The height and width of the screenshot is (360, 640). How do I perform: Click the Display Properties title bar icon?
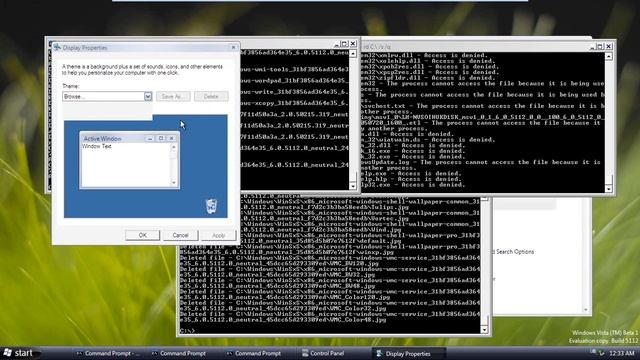coord(58,47)
